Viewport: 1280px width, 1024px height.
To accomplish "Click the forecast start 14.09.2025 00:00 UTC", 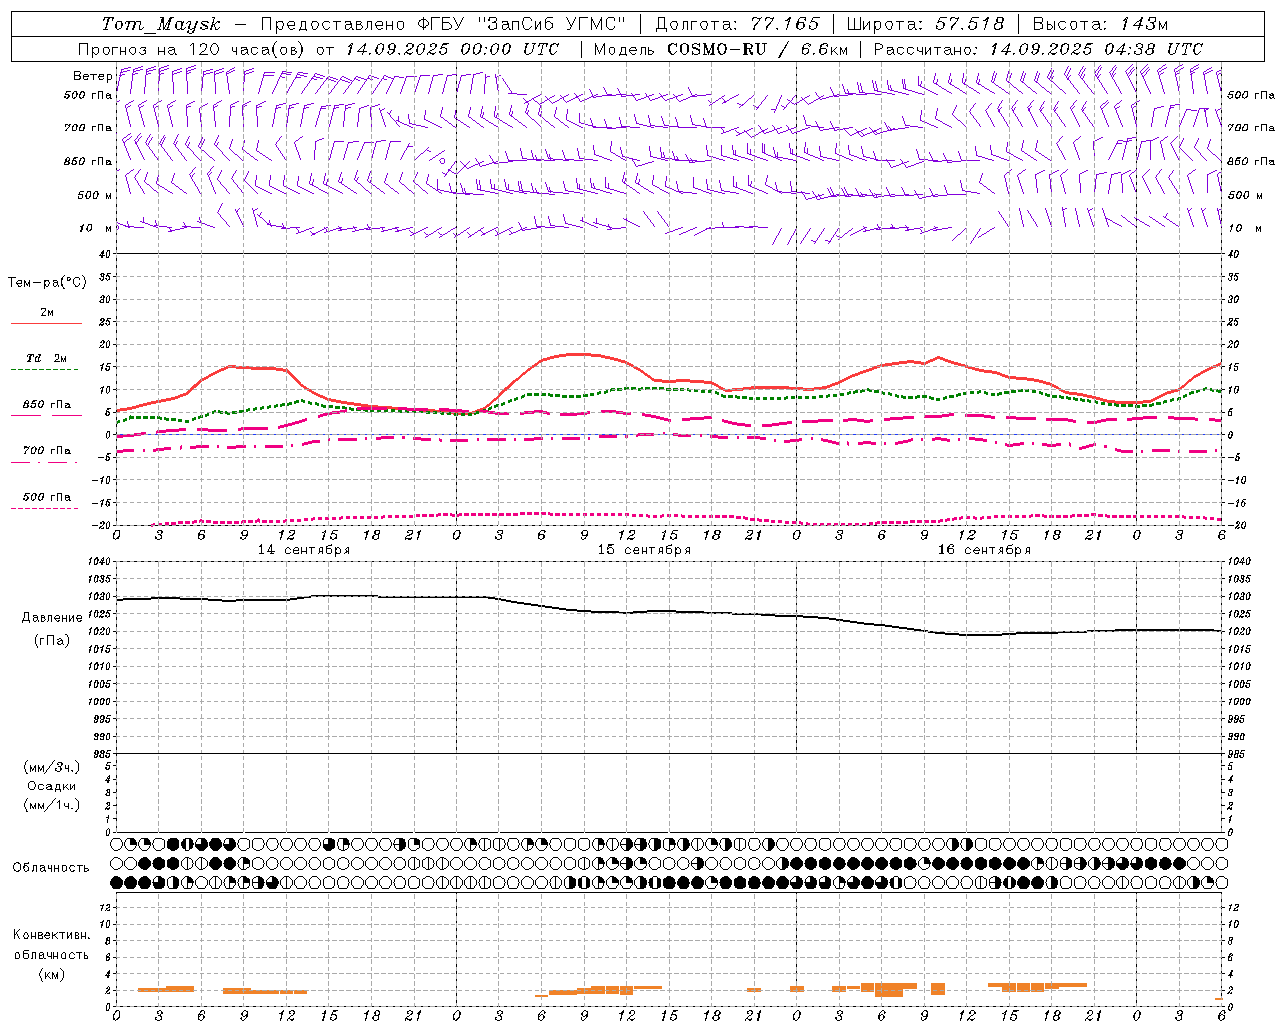I will coord(452,49).
